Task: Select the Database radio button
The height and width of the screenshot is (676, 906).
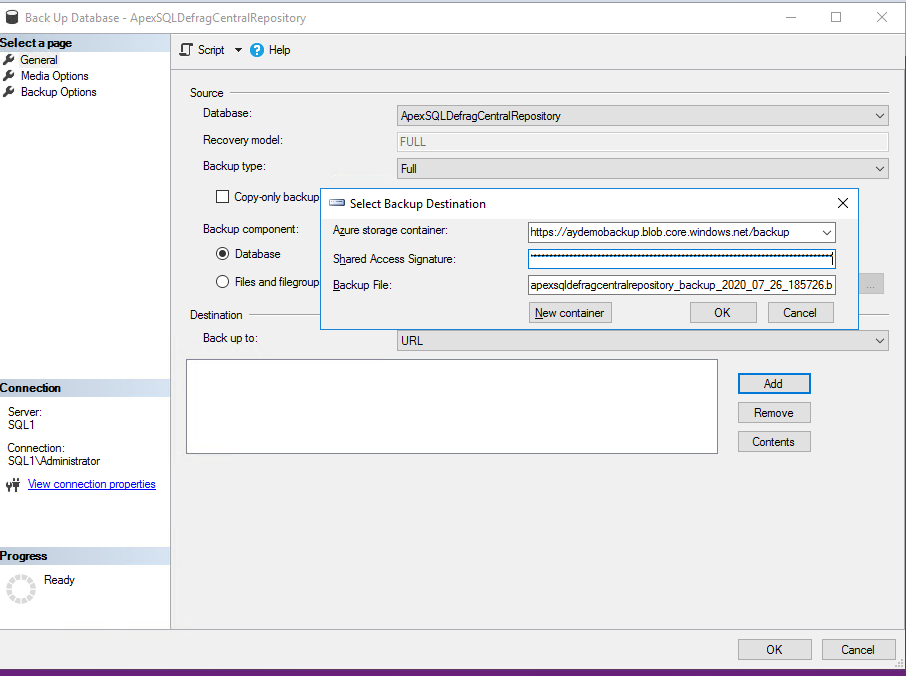Action: pyautogui.click(x=223, y=254)
